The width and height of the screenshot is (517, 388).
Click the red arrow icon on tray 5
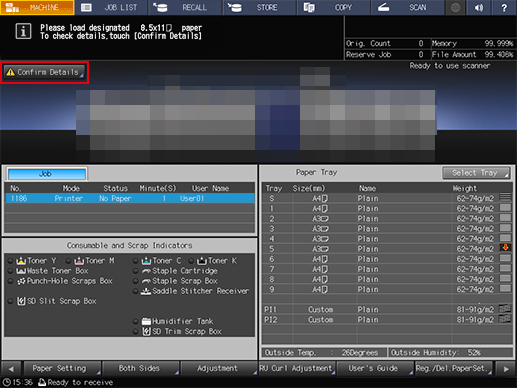click(x=505, y=248)
